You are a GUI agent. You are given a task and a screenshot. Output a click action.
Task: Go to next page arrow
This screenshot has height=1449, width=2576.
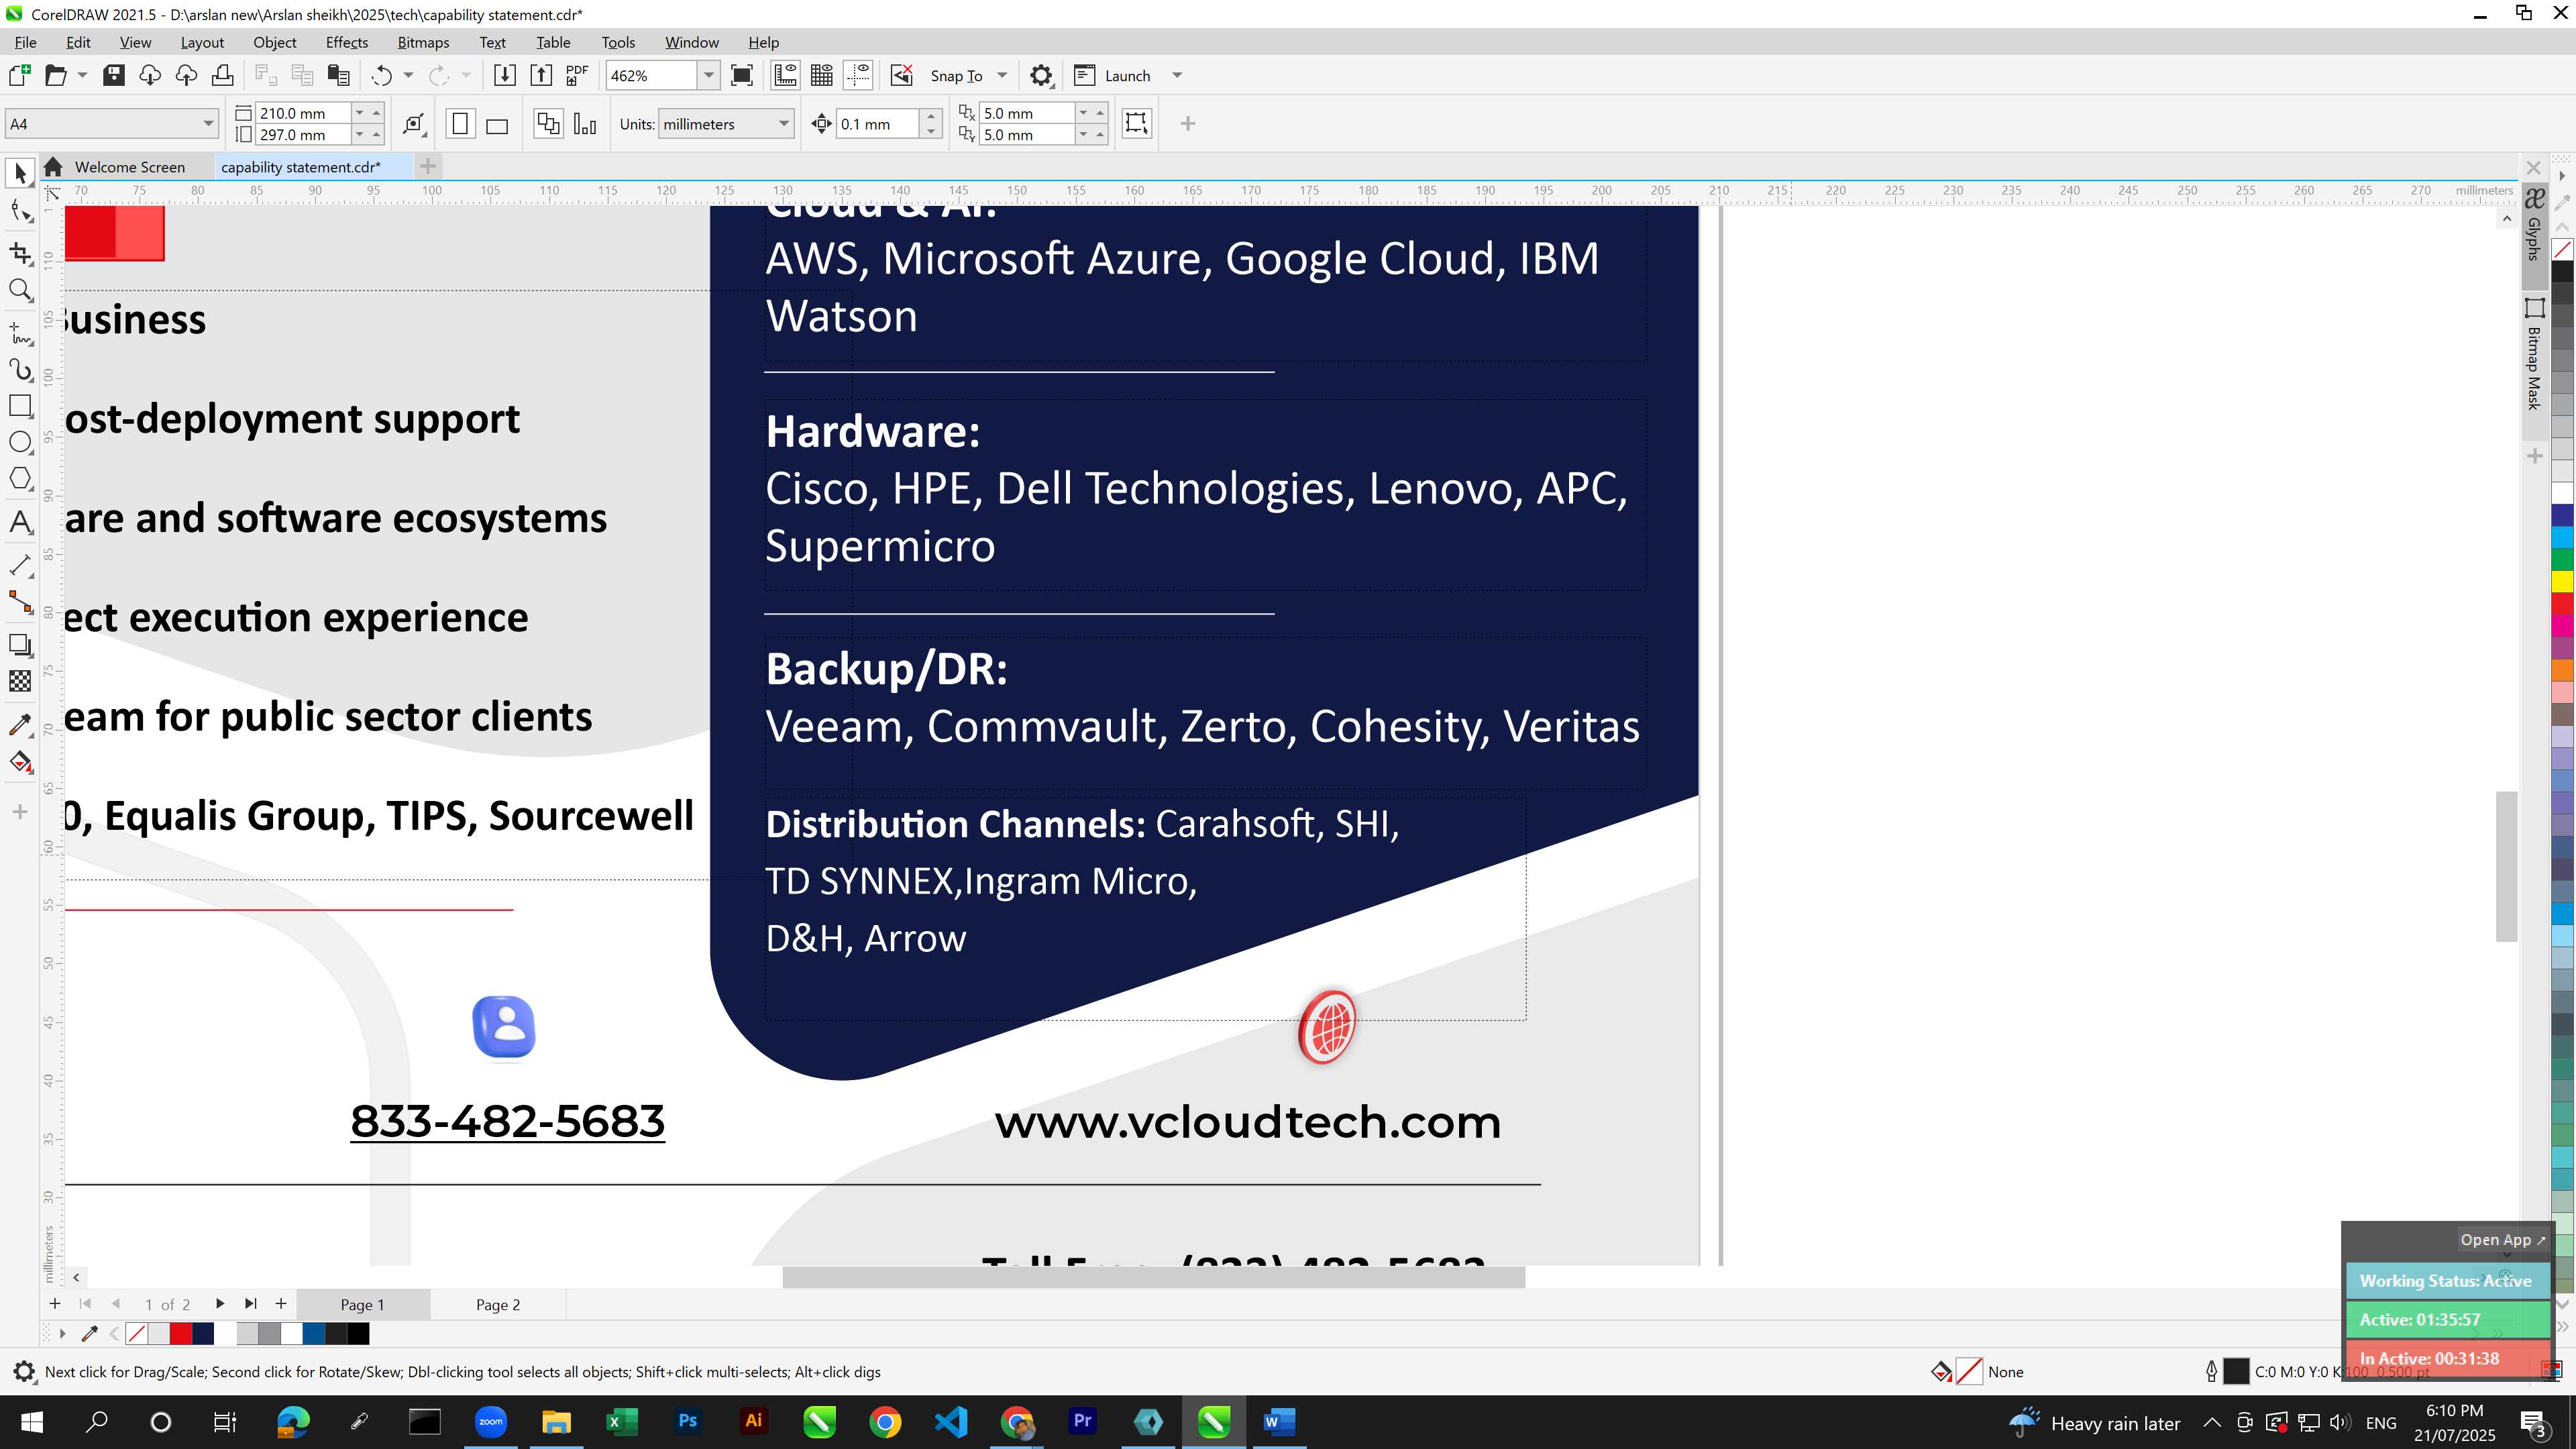[x=219, y=1303]
